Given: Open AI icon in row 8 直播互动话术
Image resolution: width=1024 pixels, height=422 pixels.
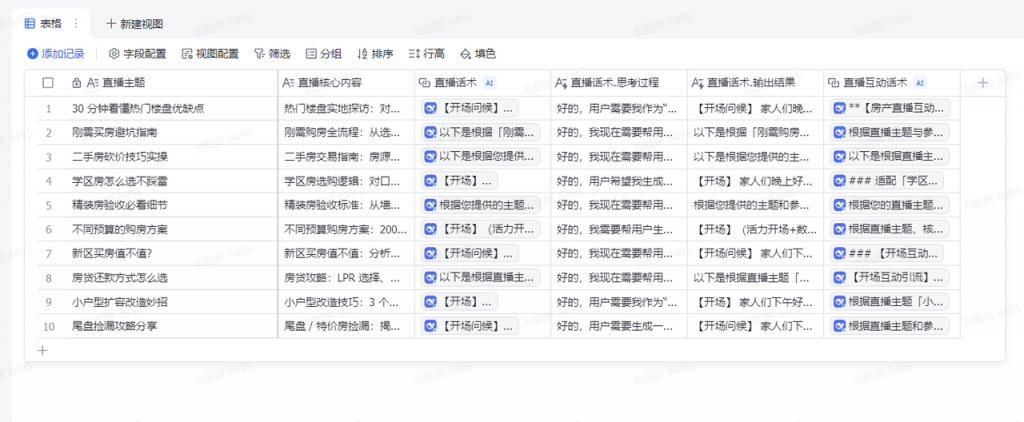Looking at the screenshot, I should 840,278.
